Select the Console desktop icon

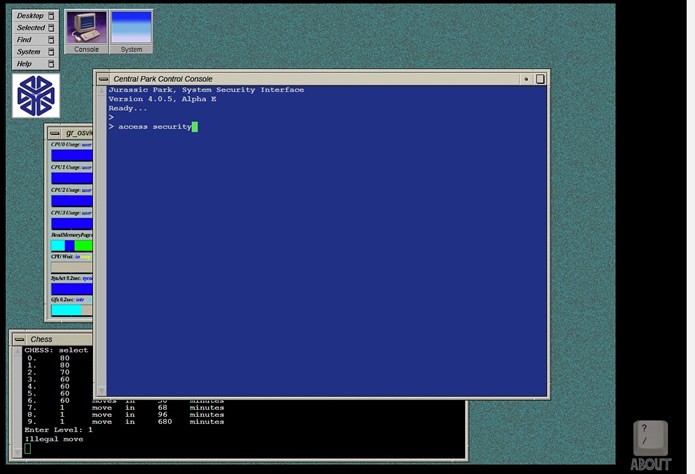pyautogui.click(x=86, y=32)
